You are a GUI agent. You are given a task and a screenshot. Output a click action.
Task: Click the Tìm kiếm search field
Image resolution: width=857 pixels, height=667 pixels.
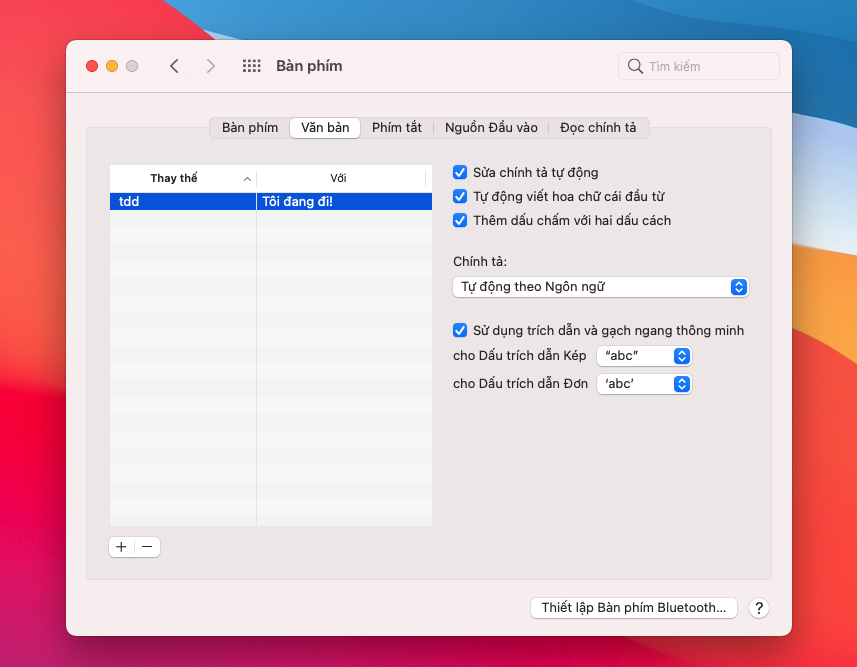point(698,66)
